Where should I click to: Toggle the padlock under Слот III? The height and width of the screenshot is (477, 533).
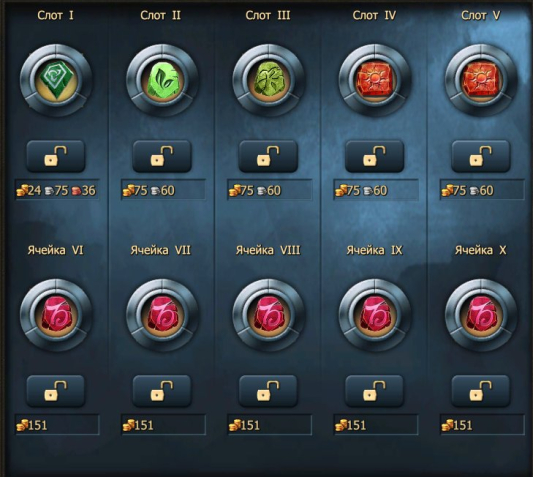pyautogui.click(x=268, y=156)
